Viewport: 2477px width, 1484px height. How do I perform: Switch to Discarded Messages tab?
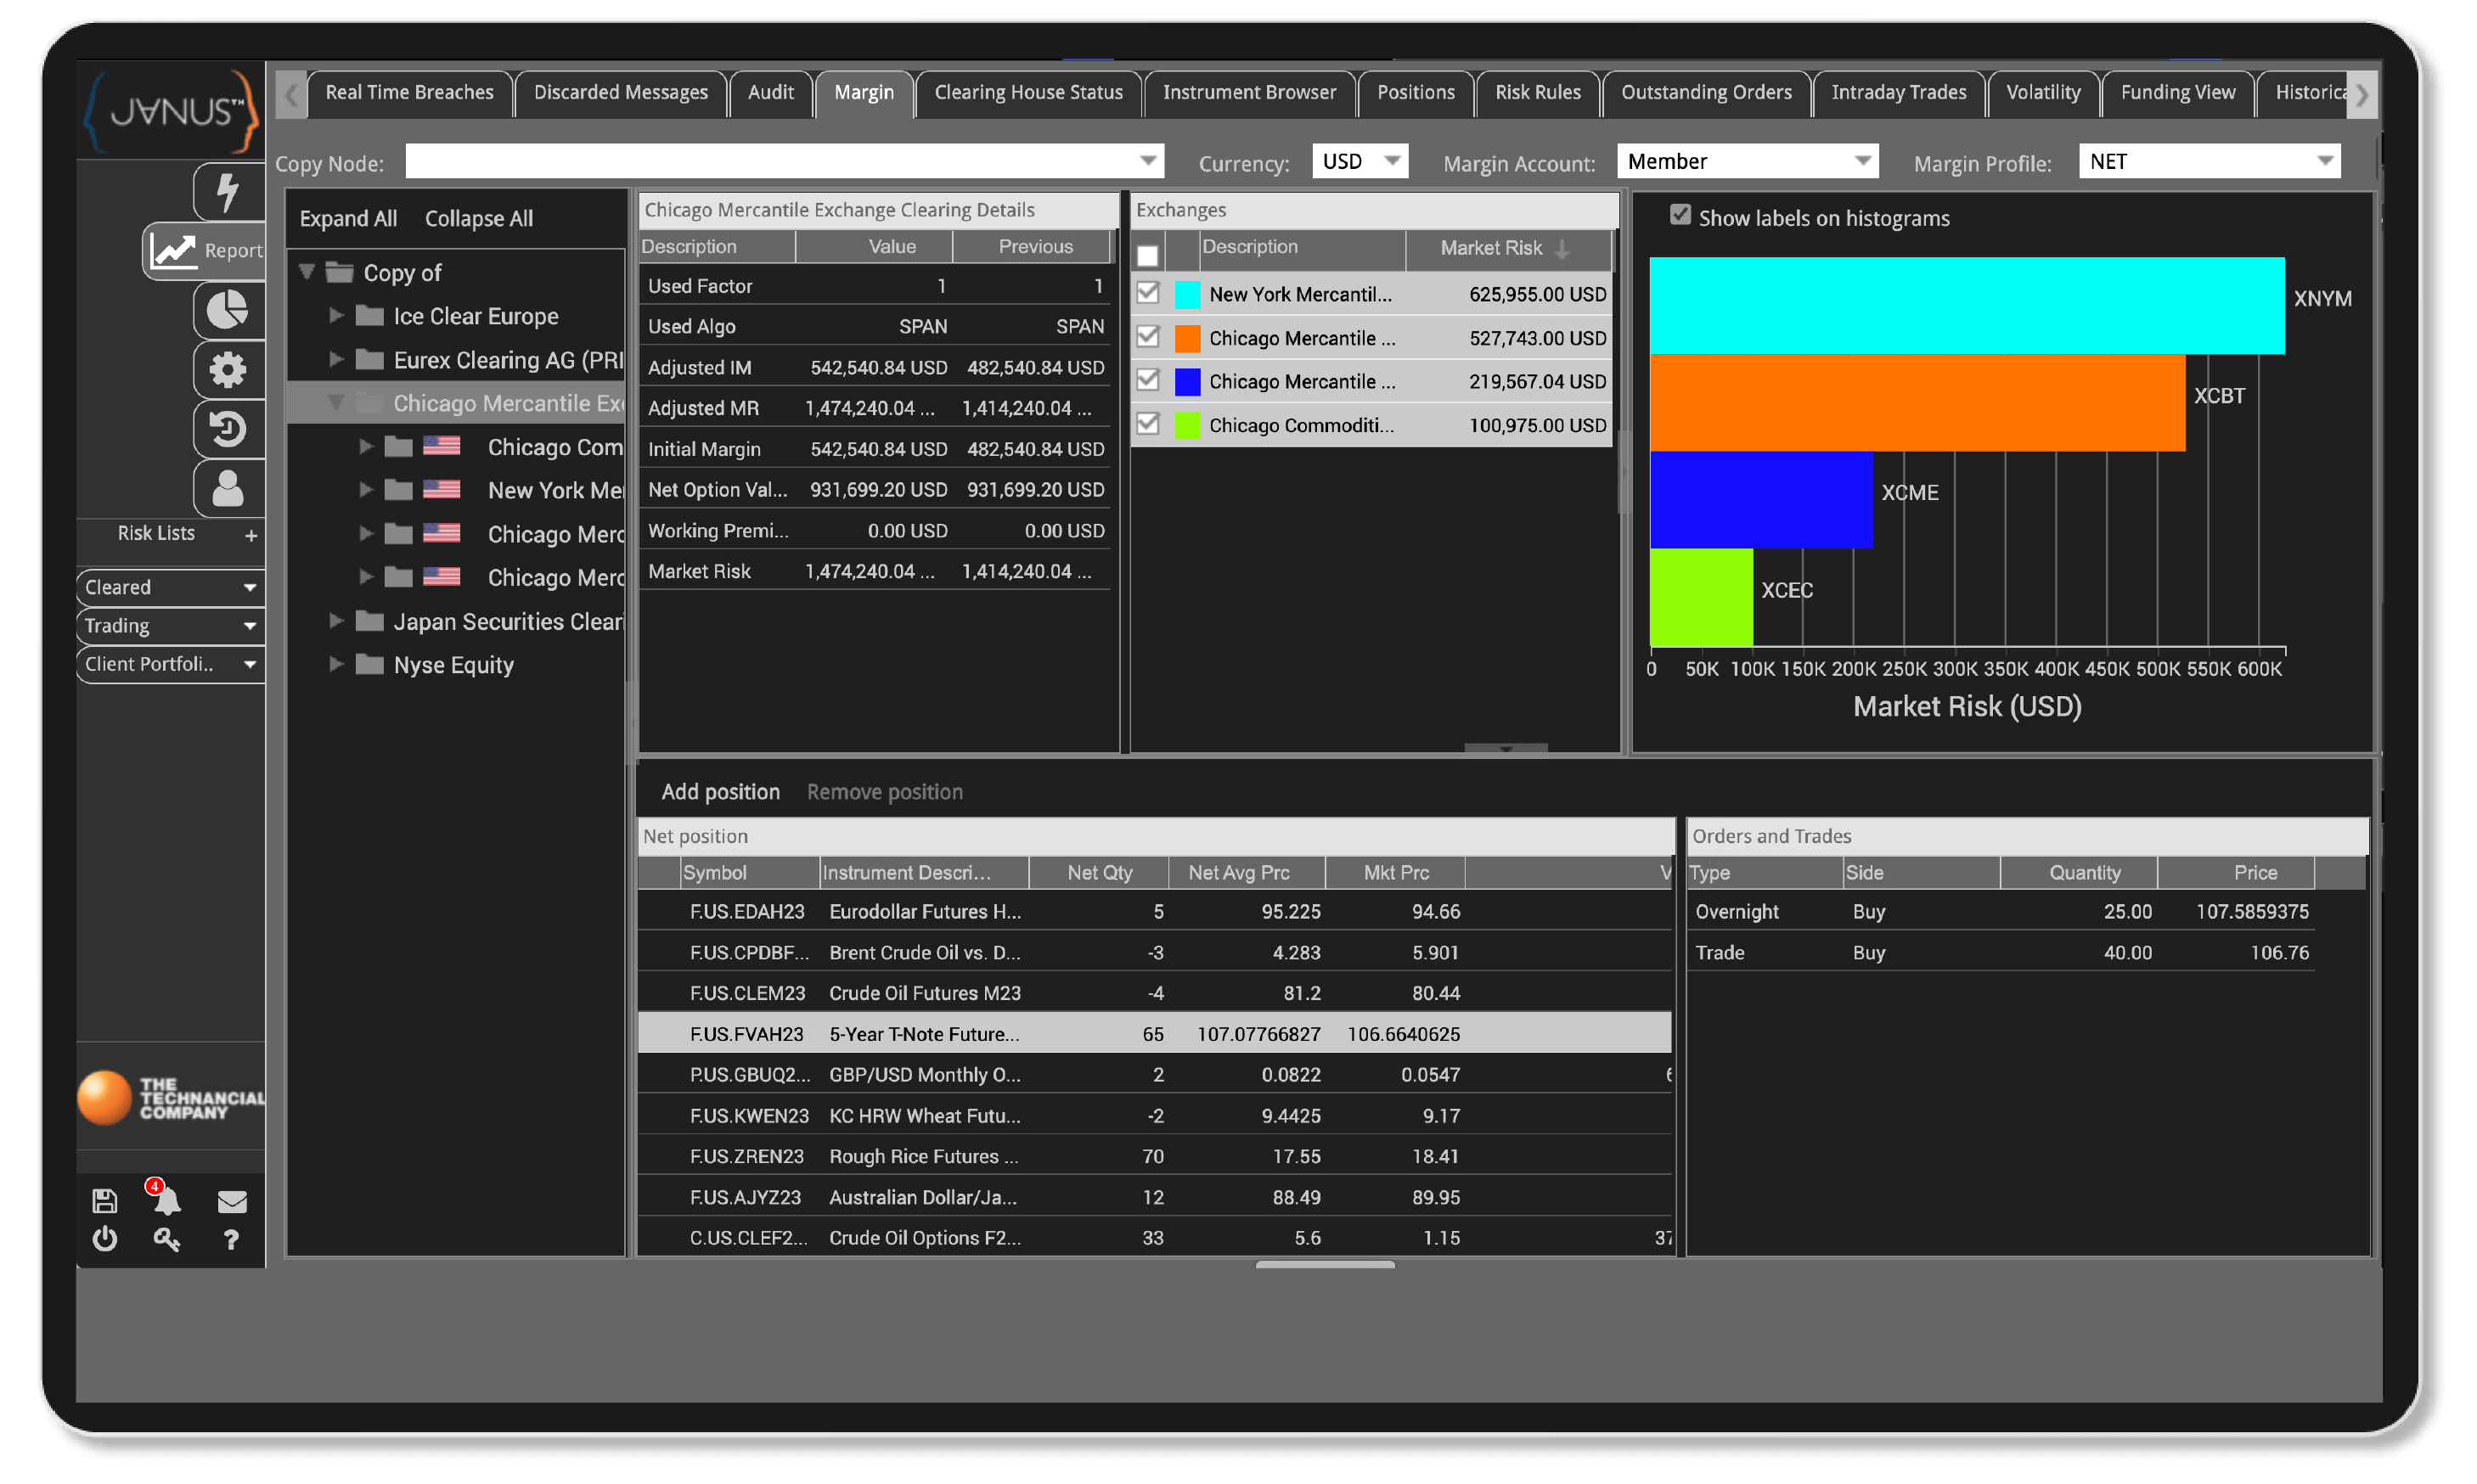[621, 93]
